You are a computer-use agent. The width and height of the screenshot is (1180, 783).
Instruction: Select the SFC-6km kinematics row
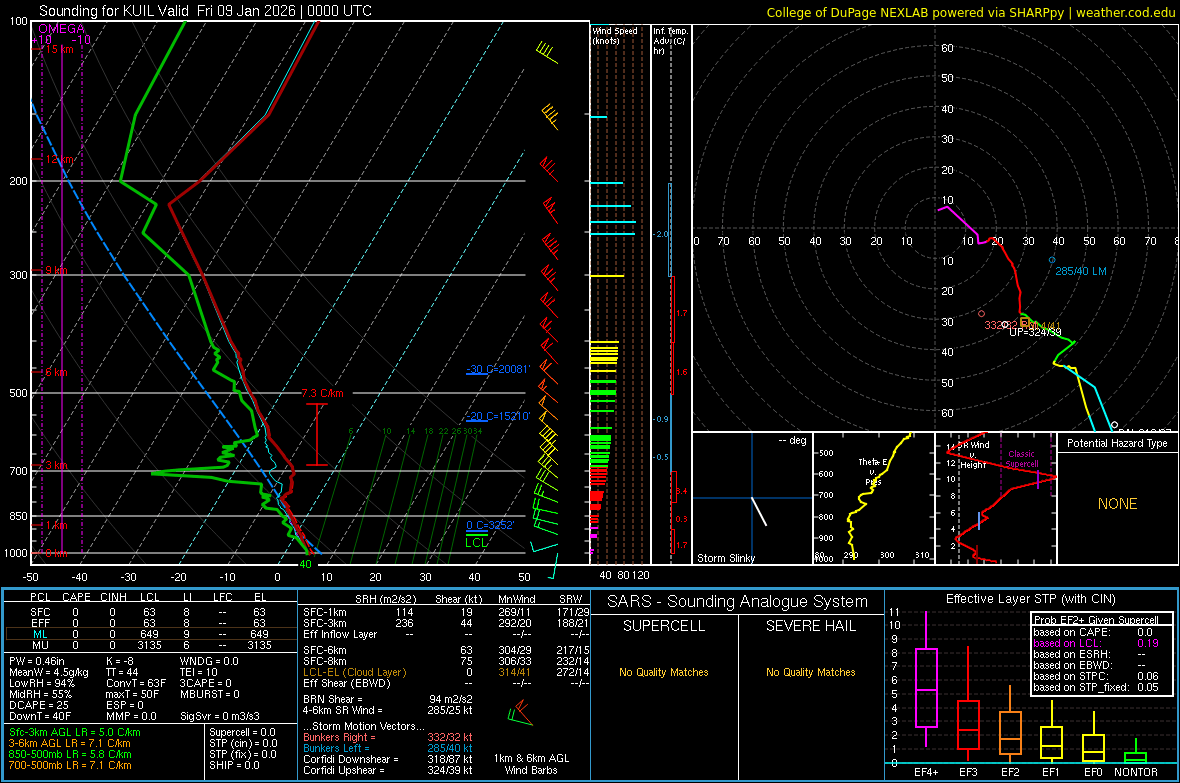(446, 650)
